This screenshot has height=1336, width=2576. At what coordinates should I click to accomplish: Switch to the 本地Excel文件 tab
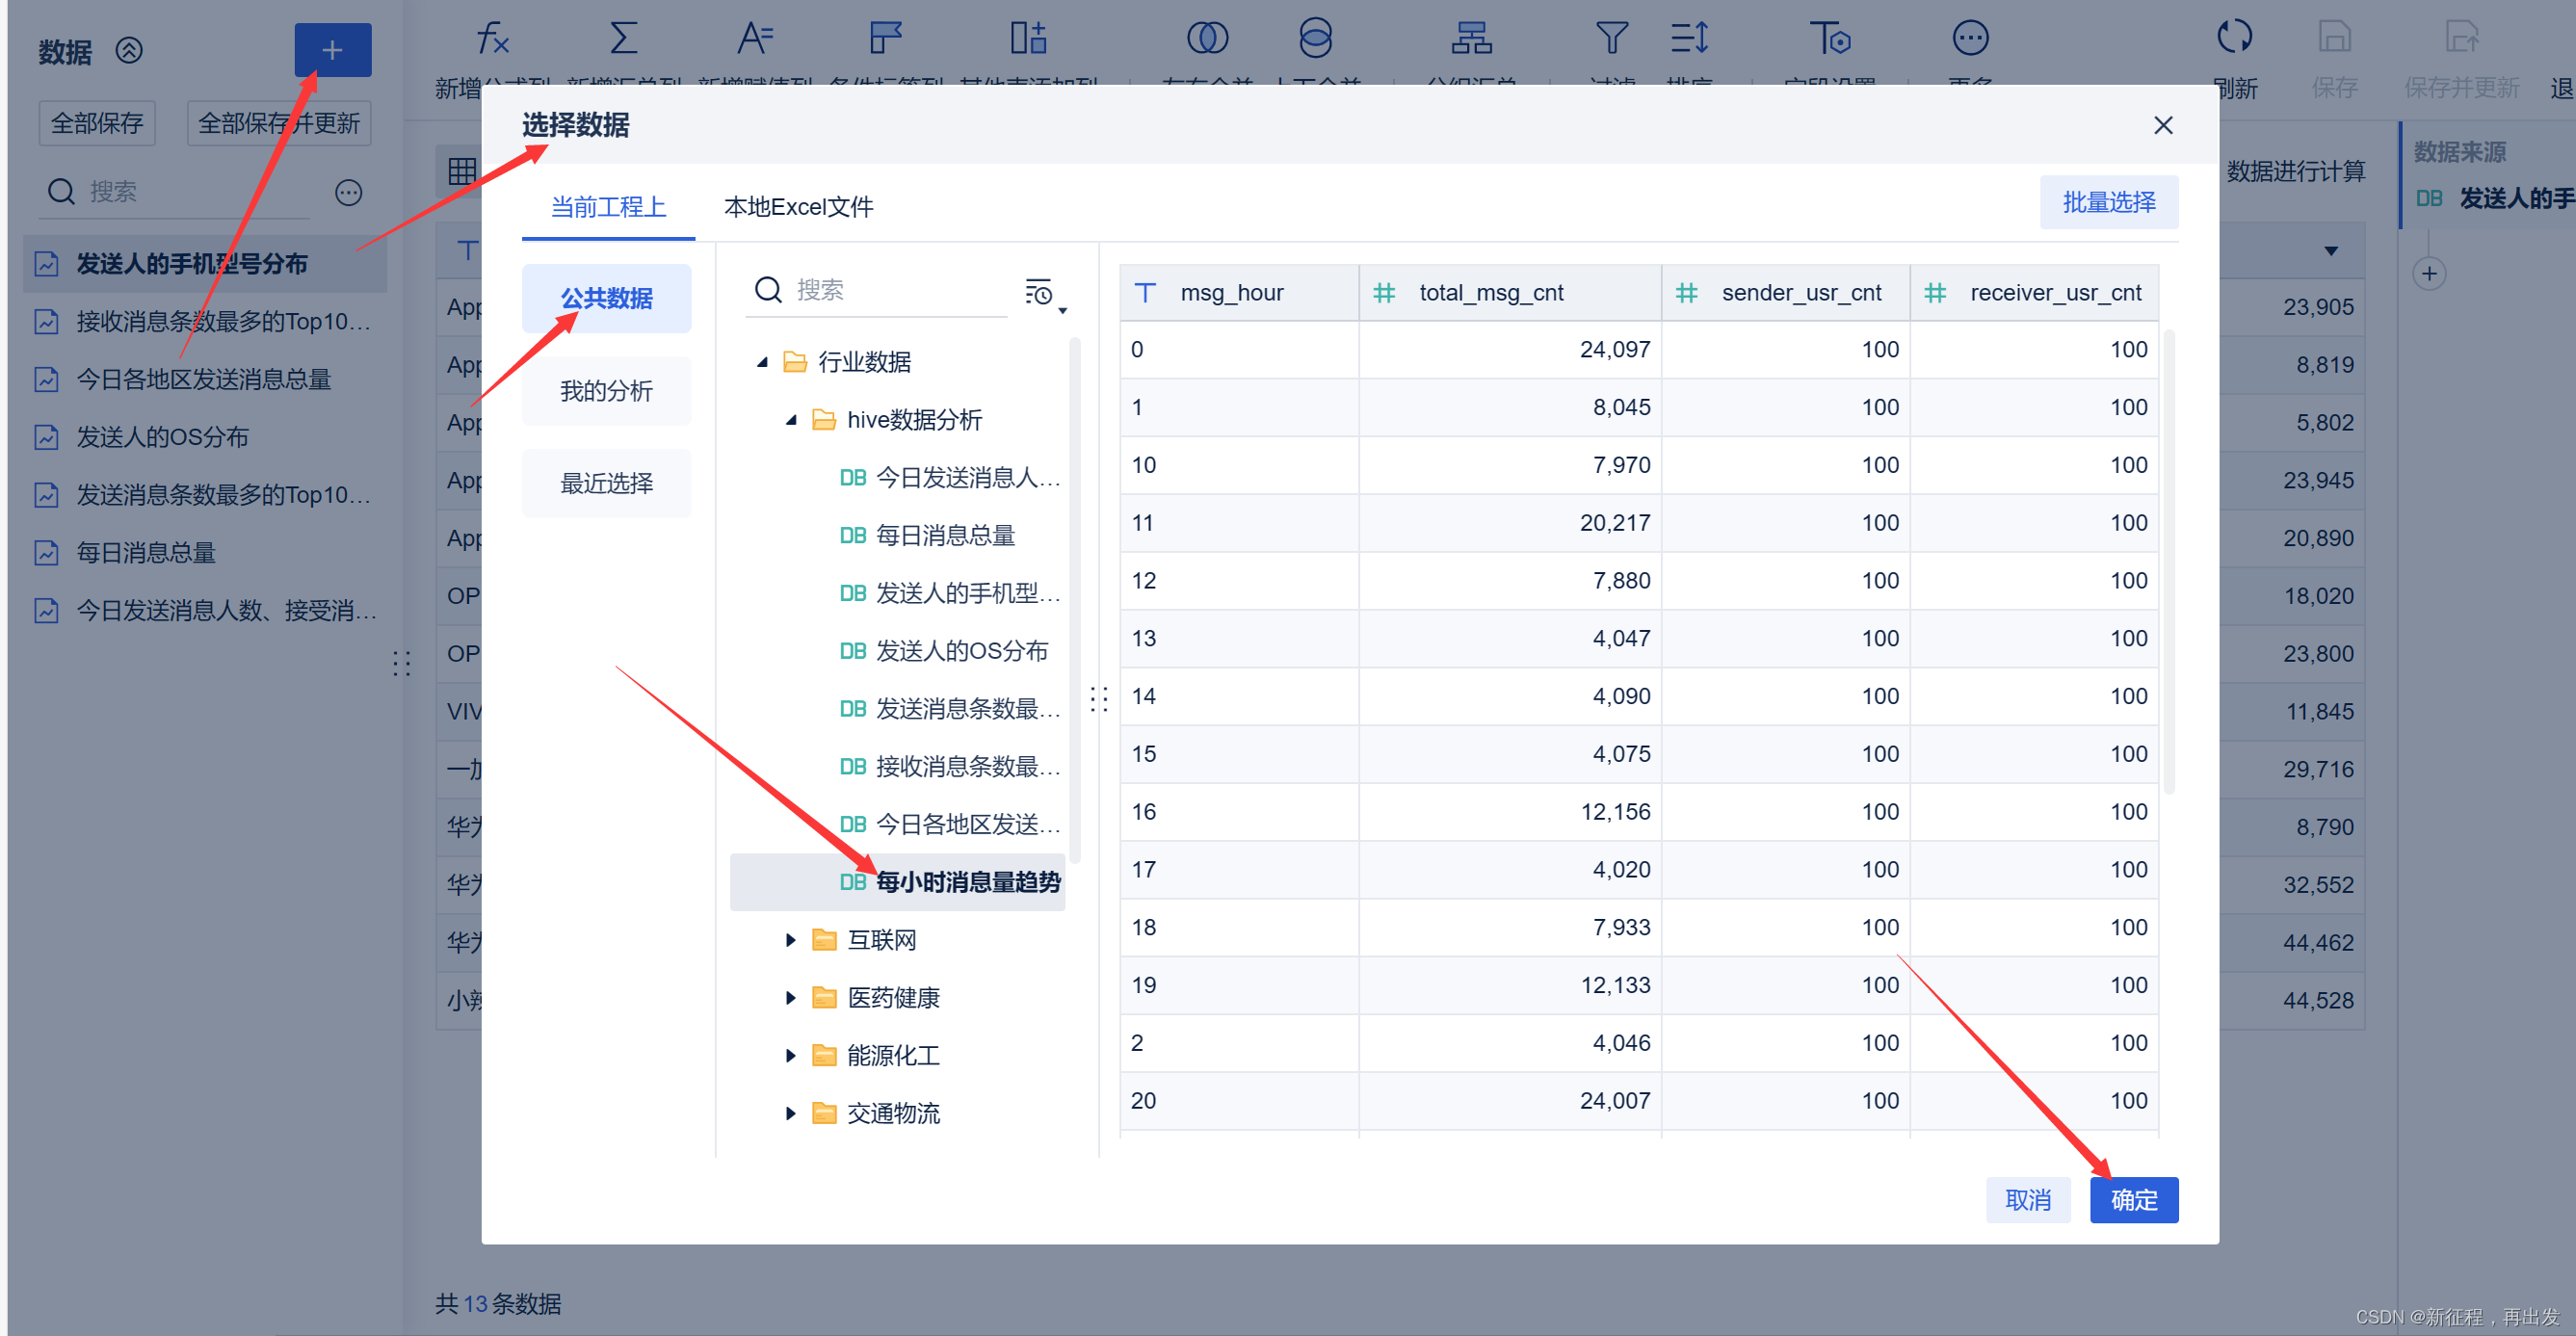coord(798,207)
